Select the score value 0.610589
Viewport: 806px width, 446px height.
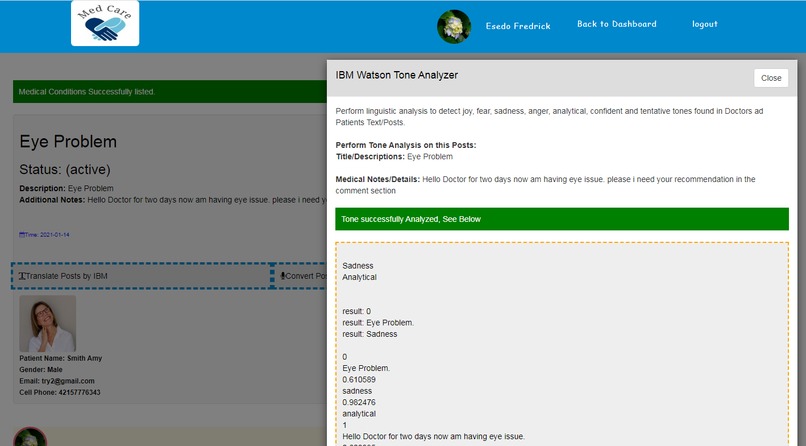[x=359, y=380]
